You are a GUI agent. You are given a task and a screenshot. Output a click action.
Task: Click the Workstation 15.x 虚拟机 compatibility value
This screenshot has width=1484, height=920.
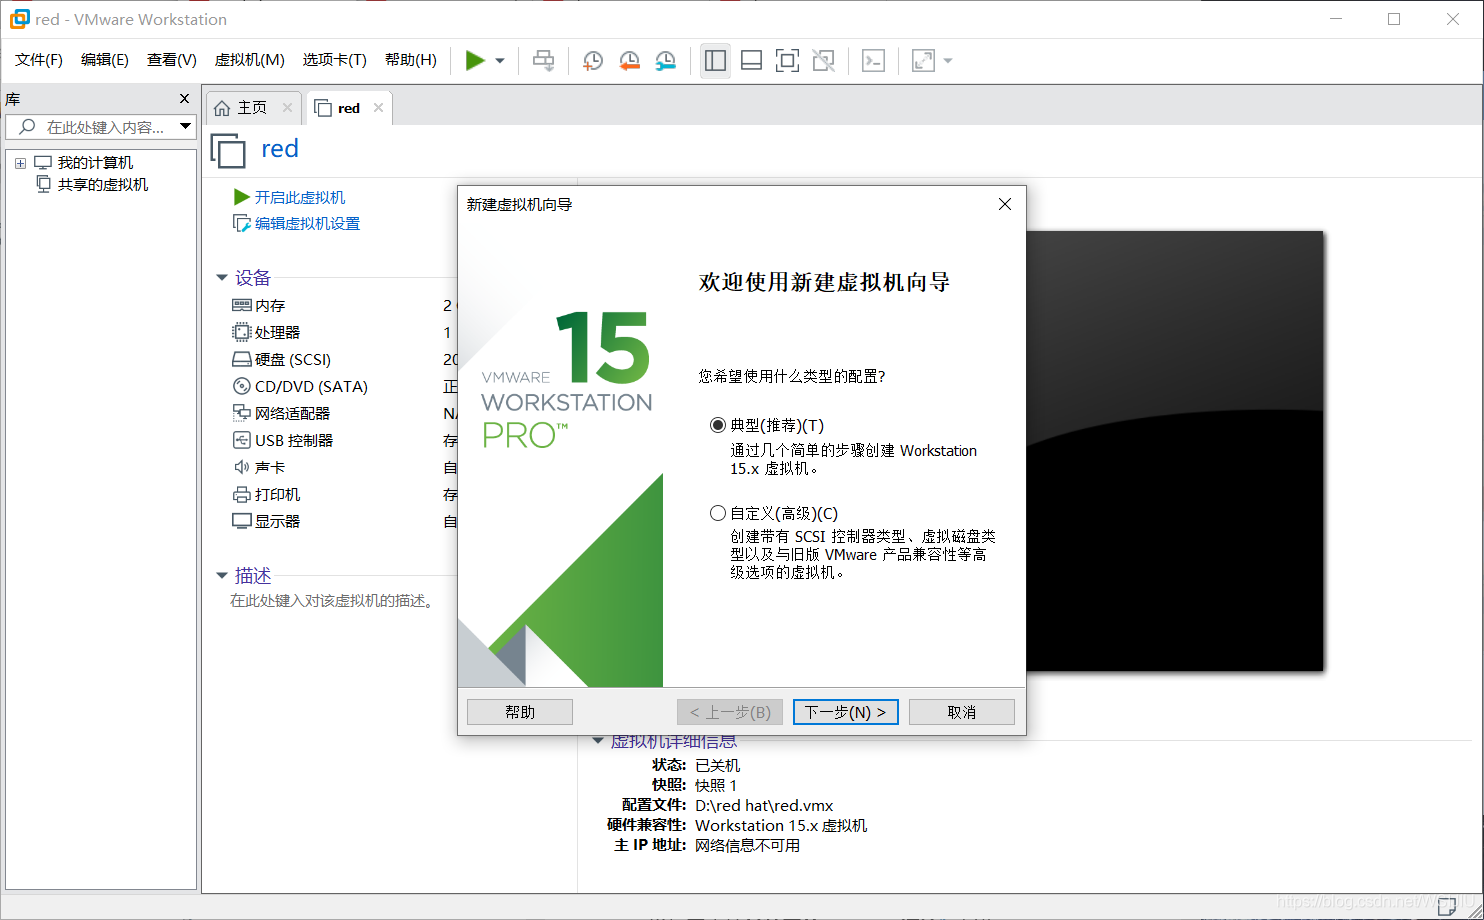click(x=781, y=825)
